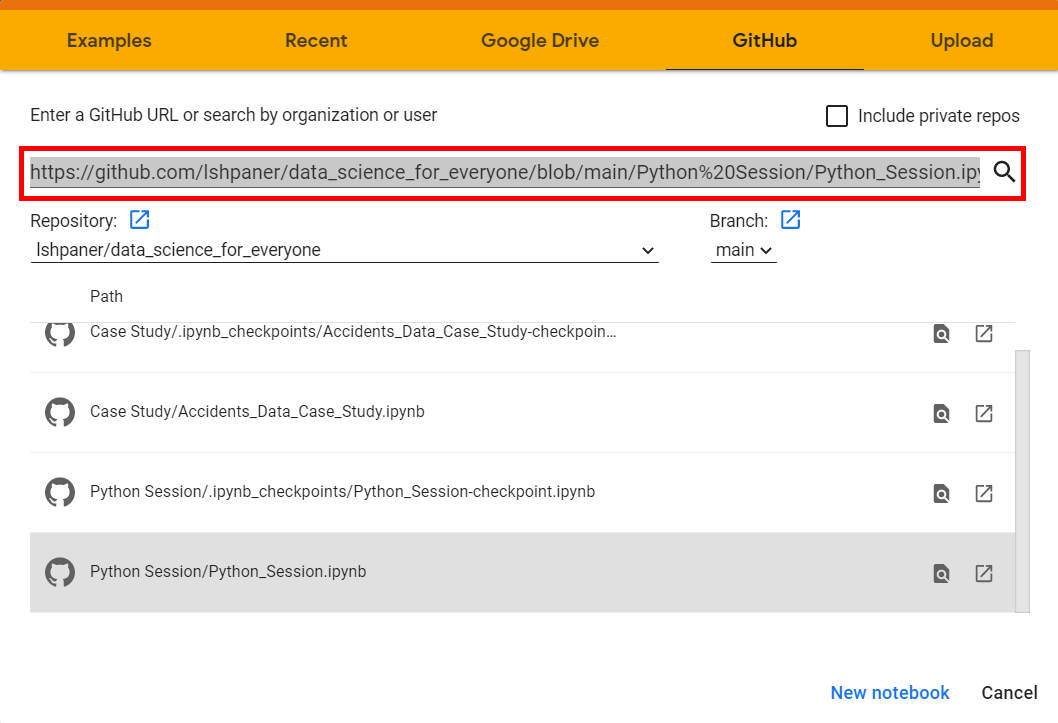
Task: View Python Session/Python_Session.ipynb on GitHub icon
Action: coord(941,573)
